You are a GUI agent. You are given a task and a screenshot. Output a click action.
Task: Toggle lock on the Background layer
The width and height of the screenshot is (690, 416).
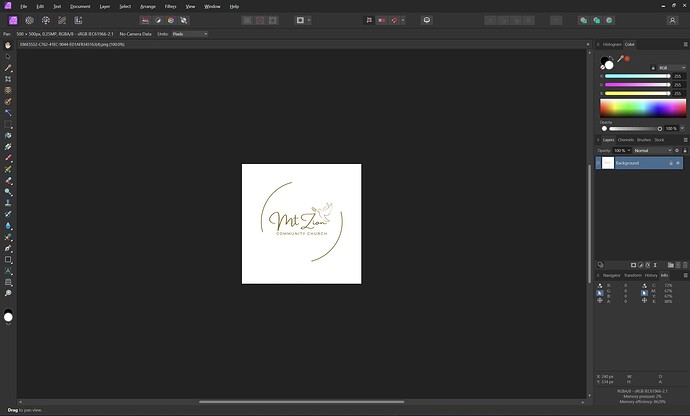coord(671,163)
